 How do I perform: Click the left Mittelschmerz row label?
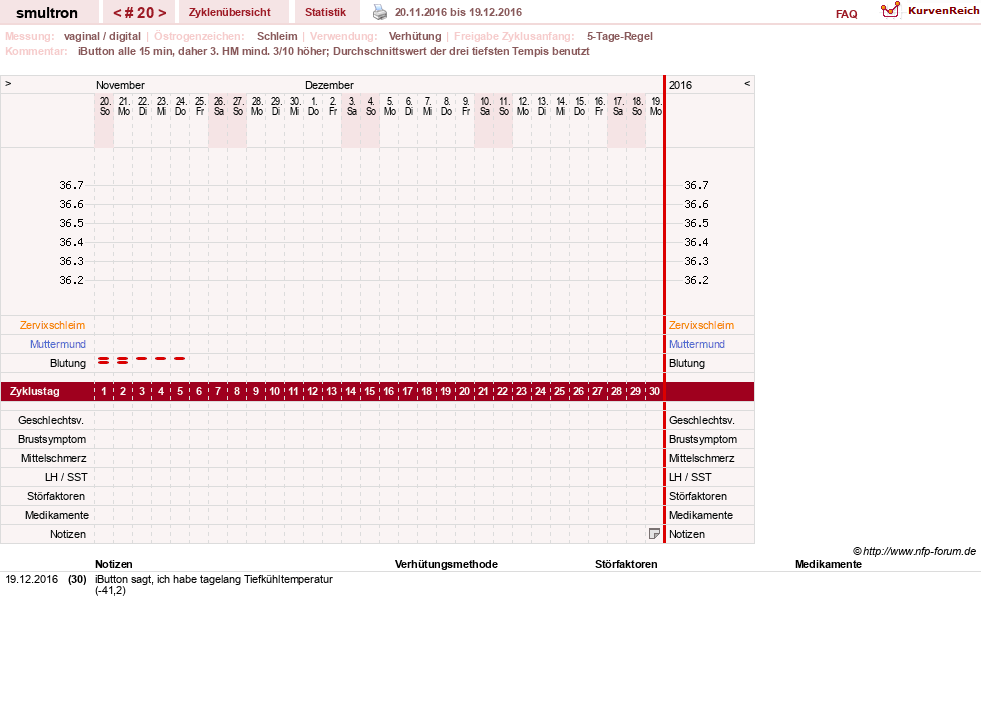point(53,458)
